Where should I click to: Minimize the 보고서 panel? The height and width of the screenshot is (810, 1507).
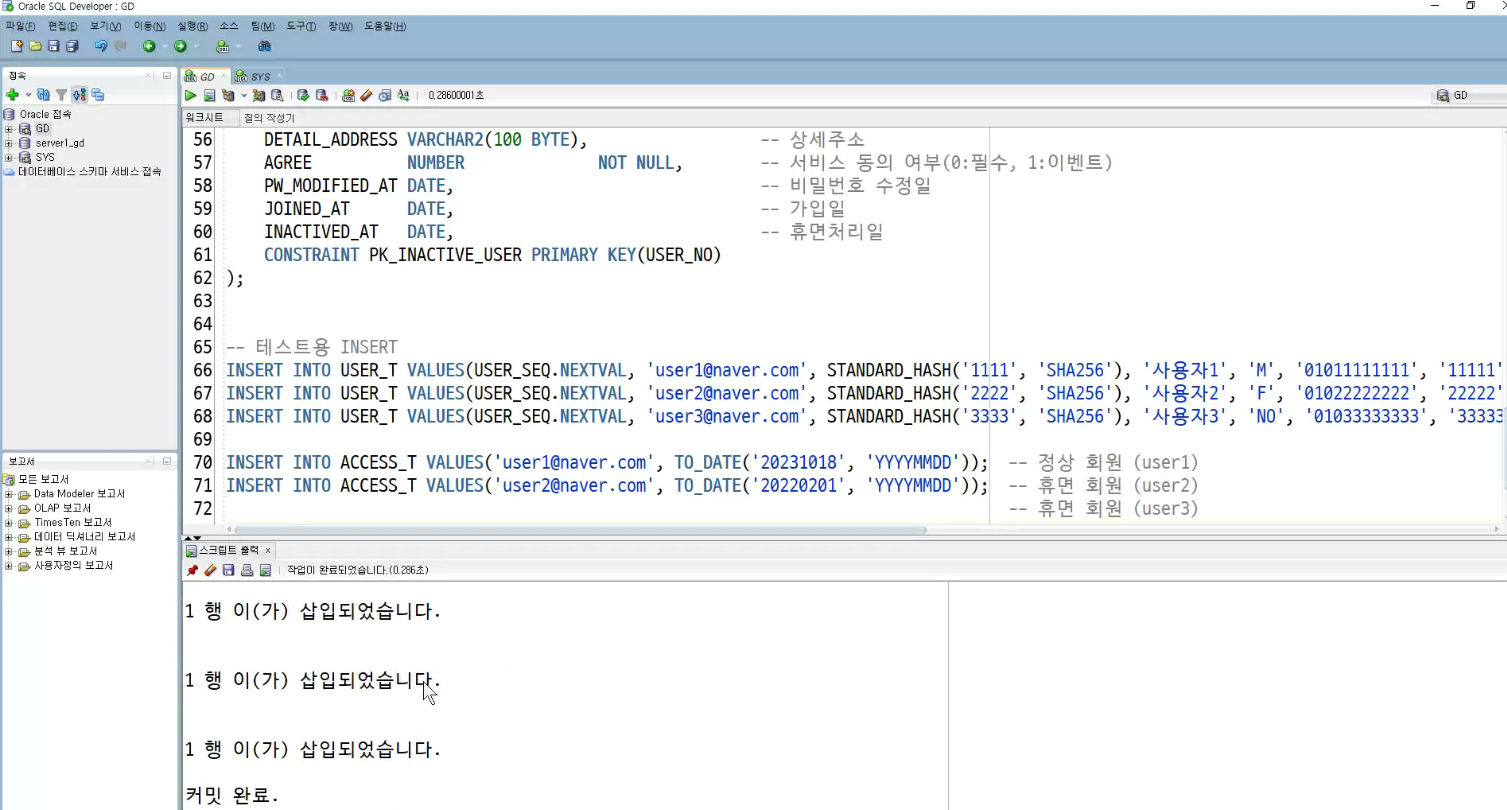[167, 461]
